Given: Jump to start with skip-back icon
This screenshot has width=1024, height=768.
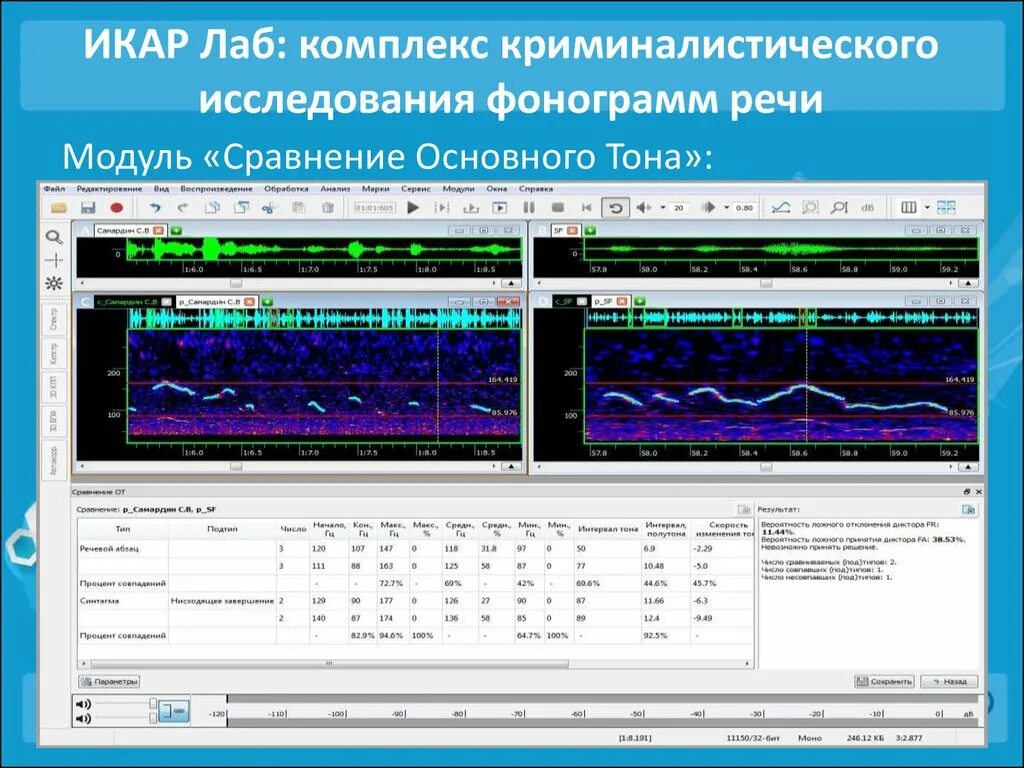Looking at the screenshot, I should click(586, 208).
